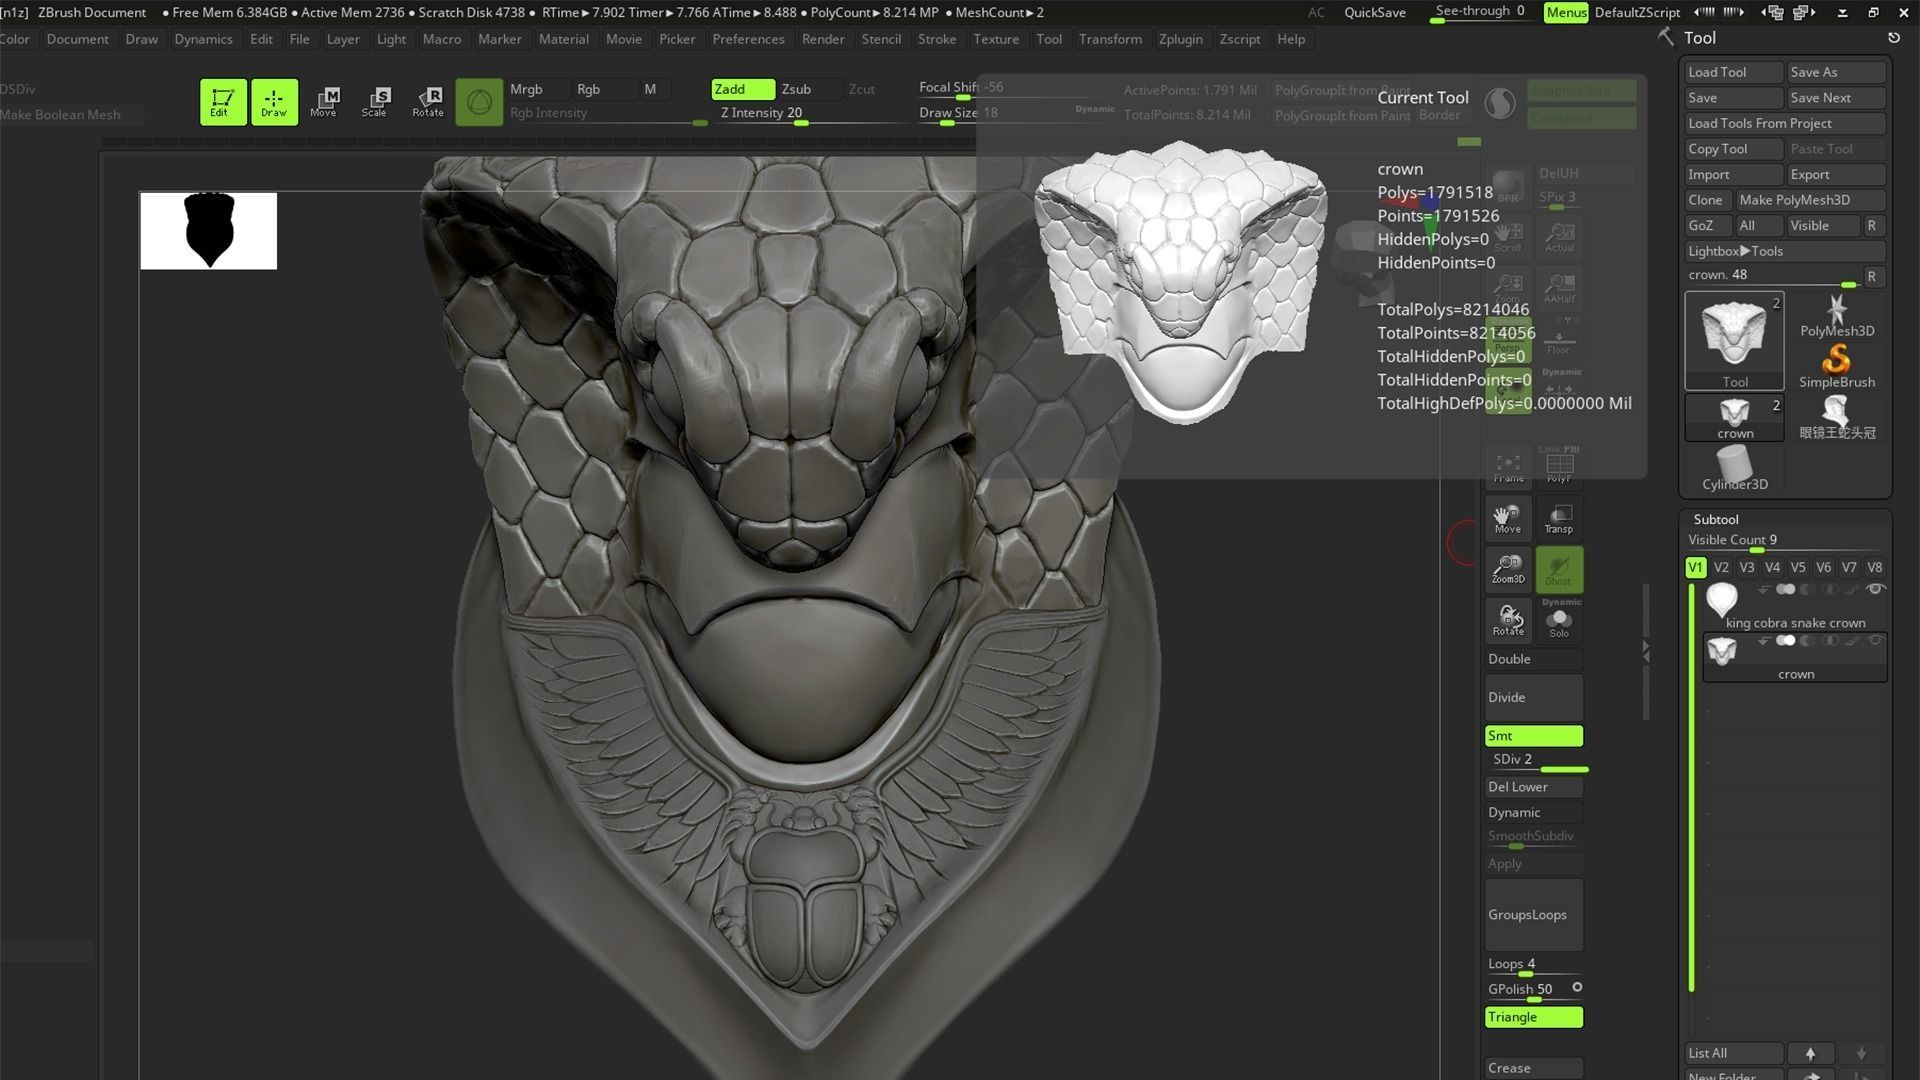Viewport: 1920px width, 1080px height.
Task: Open the Zplugin menu
Action: pyautogui.click(x=1180, y=39)
